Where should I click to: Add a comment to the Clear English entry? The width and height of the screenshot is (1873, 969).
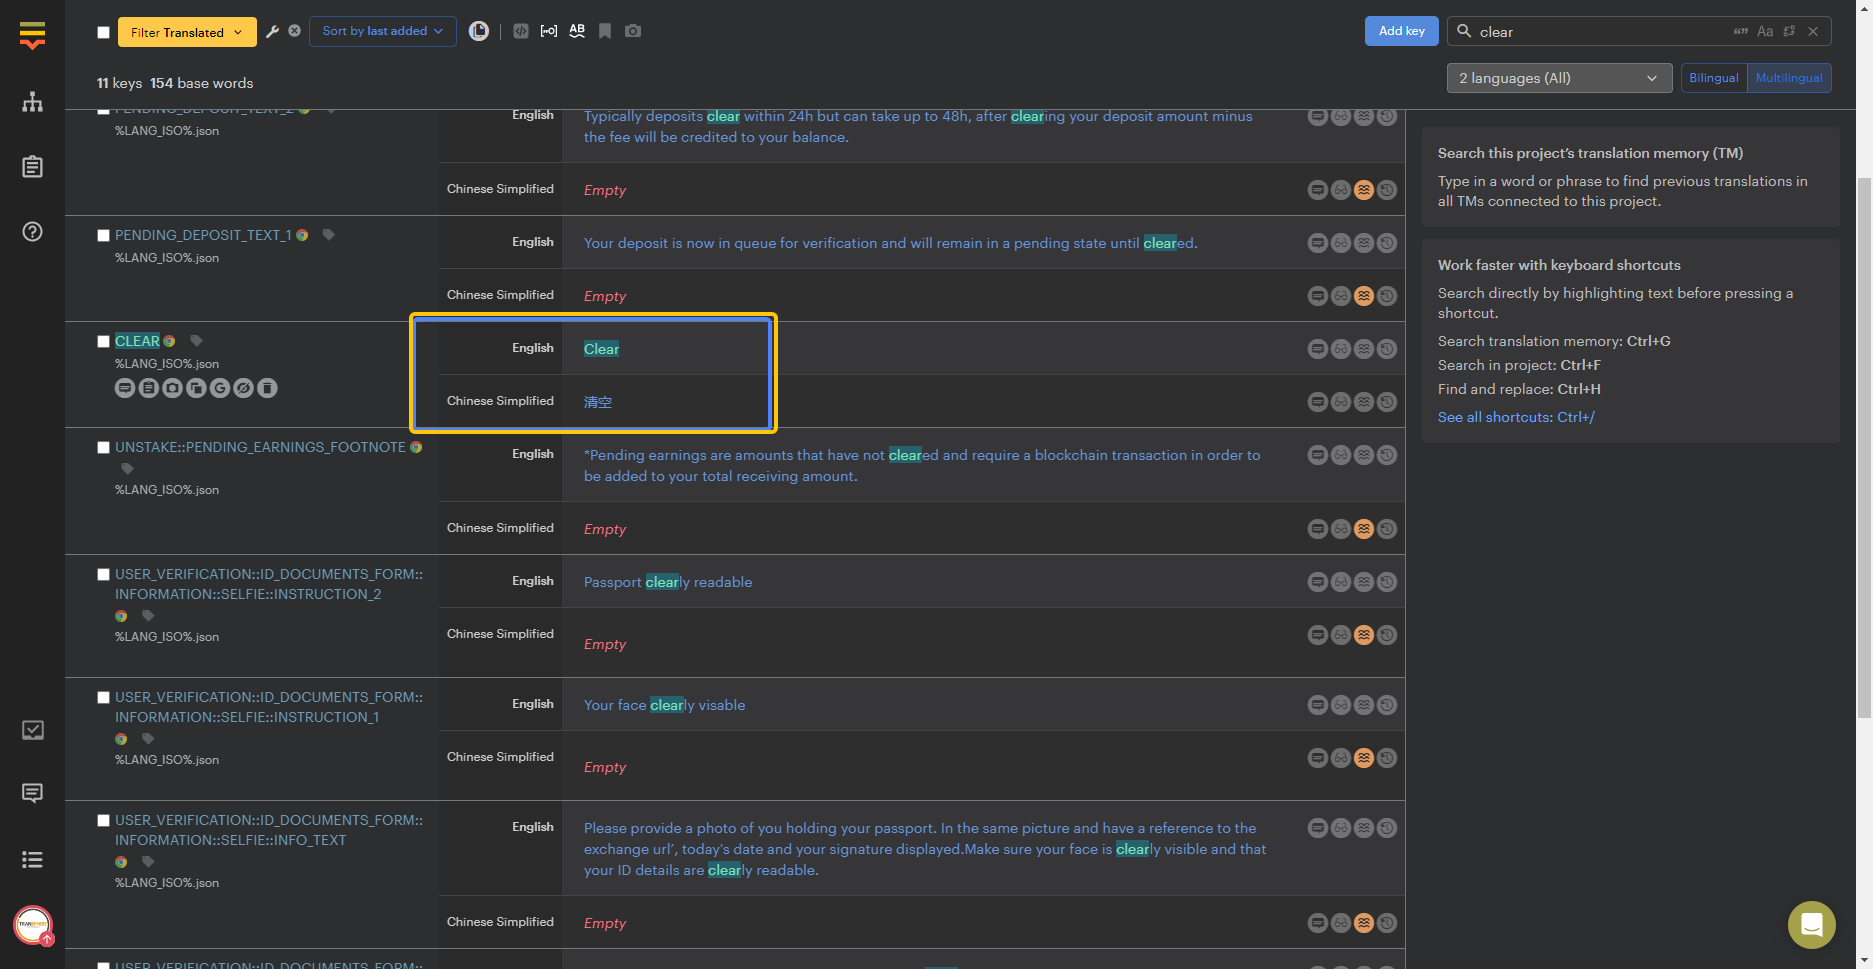(x=1317, y=348)
